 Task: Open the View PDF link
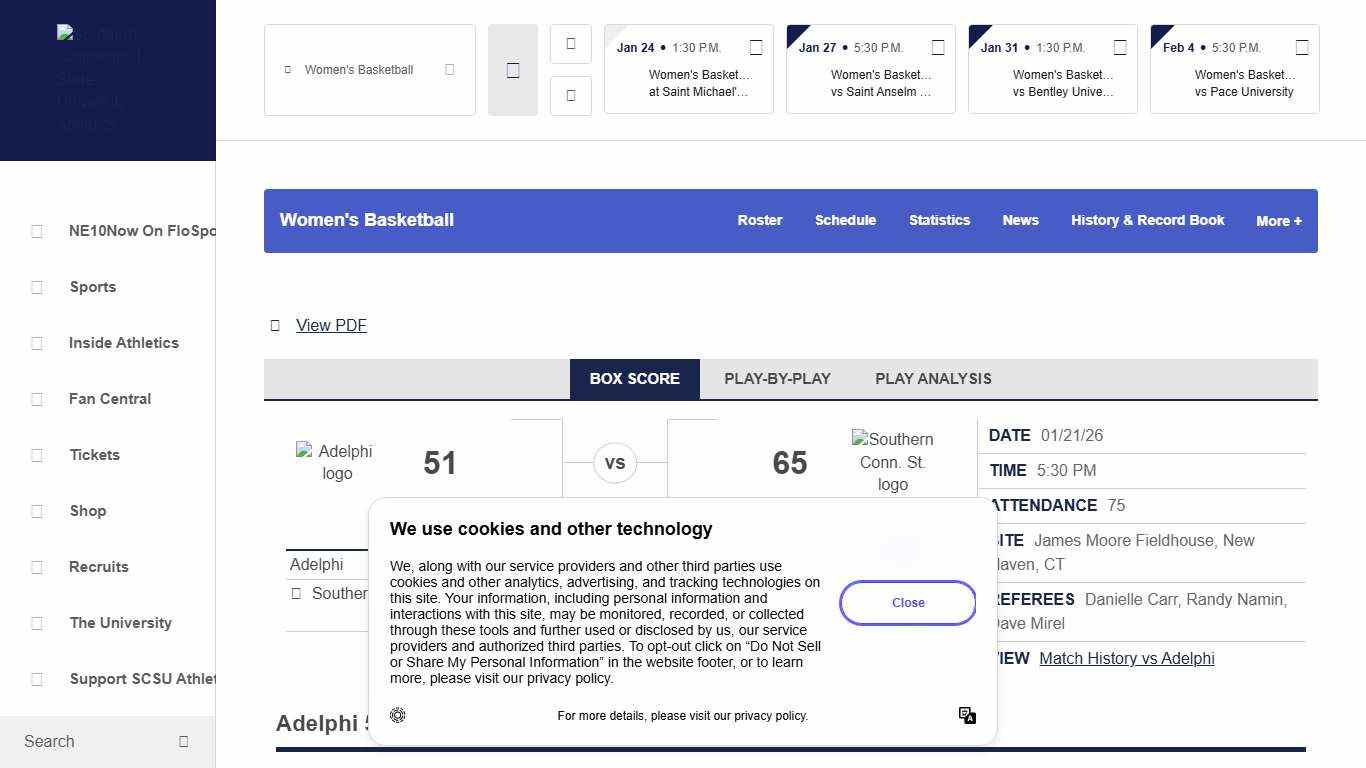[x=331, y=326]
